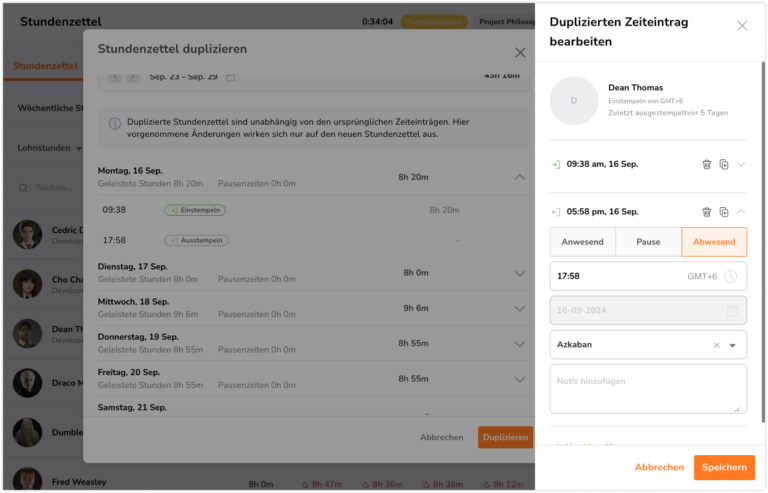Collapse the Montag, 16 Sep. section

click(x=520, y=177)
